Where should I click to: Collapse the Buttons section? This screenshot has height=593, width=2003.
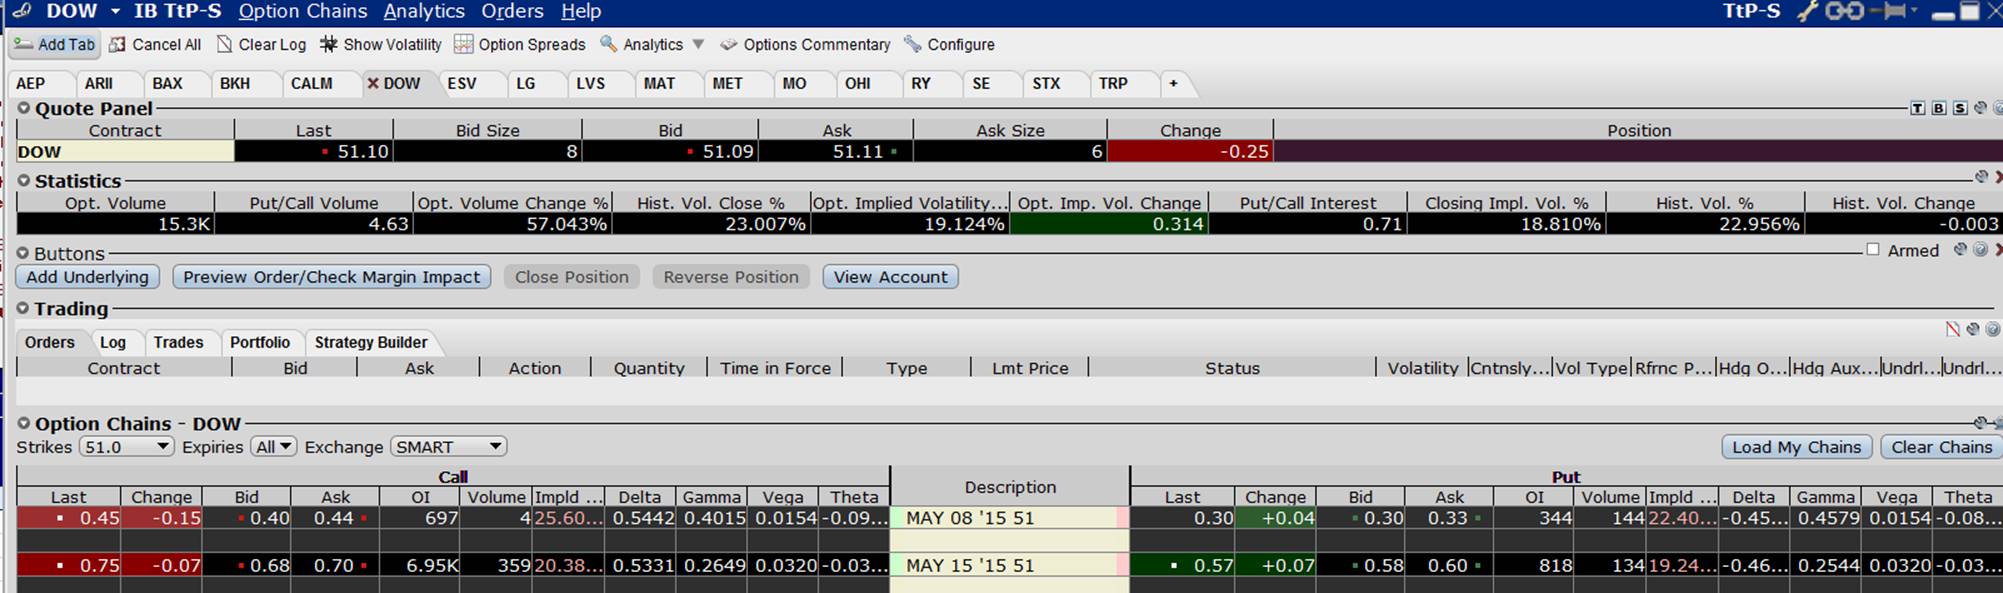point(24,253)
